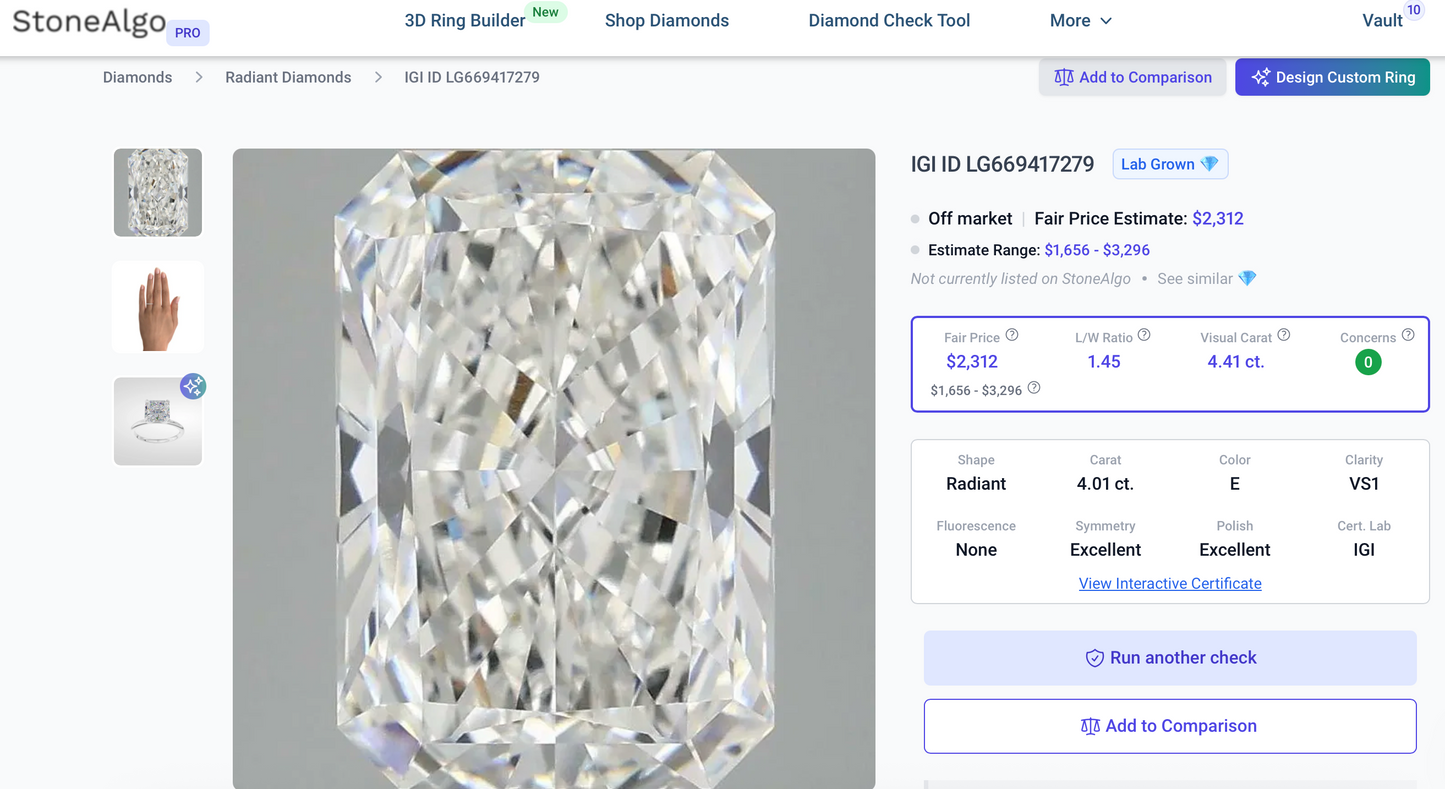Click the sparkle icon on the ring thumbnail
This screenshot has width=1445, height=789.
pyautogui.click(x=193, y=386)
